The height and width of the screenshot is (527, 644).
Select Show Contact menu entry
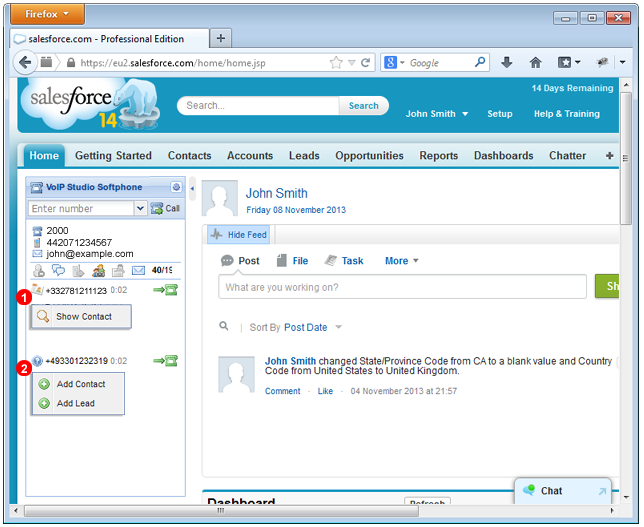point(81,317)
